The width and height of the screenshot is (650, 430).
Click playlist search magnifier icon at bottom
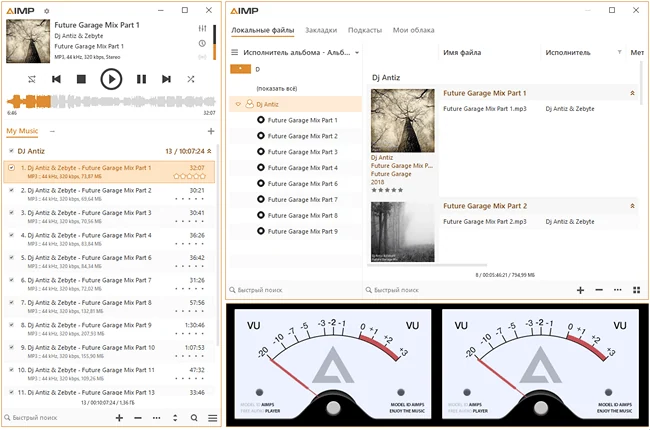pos(194,418)
